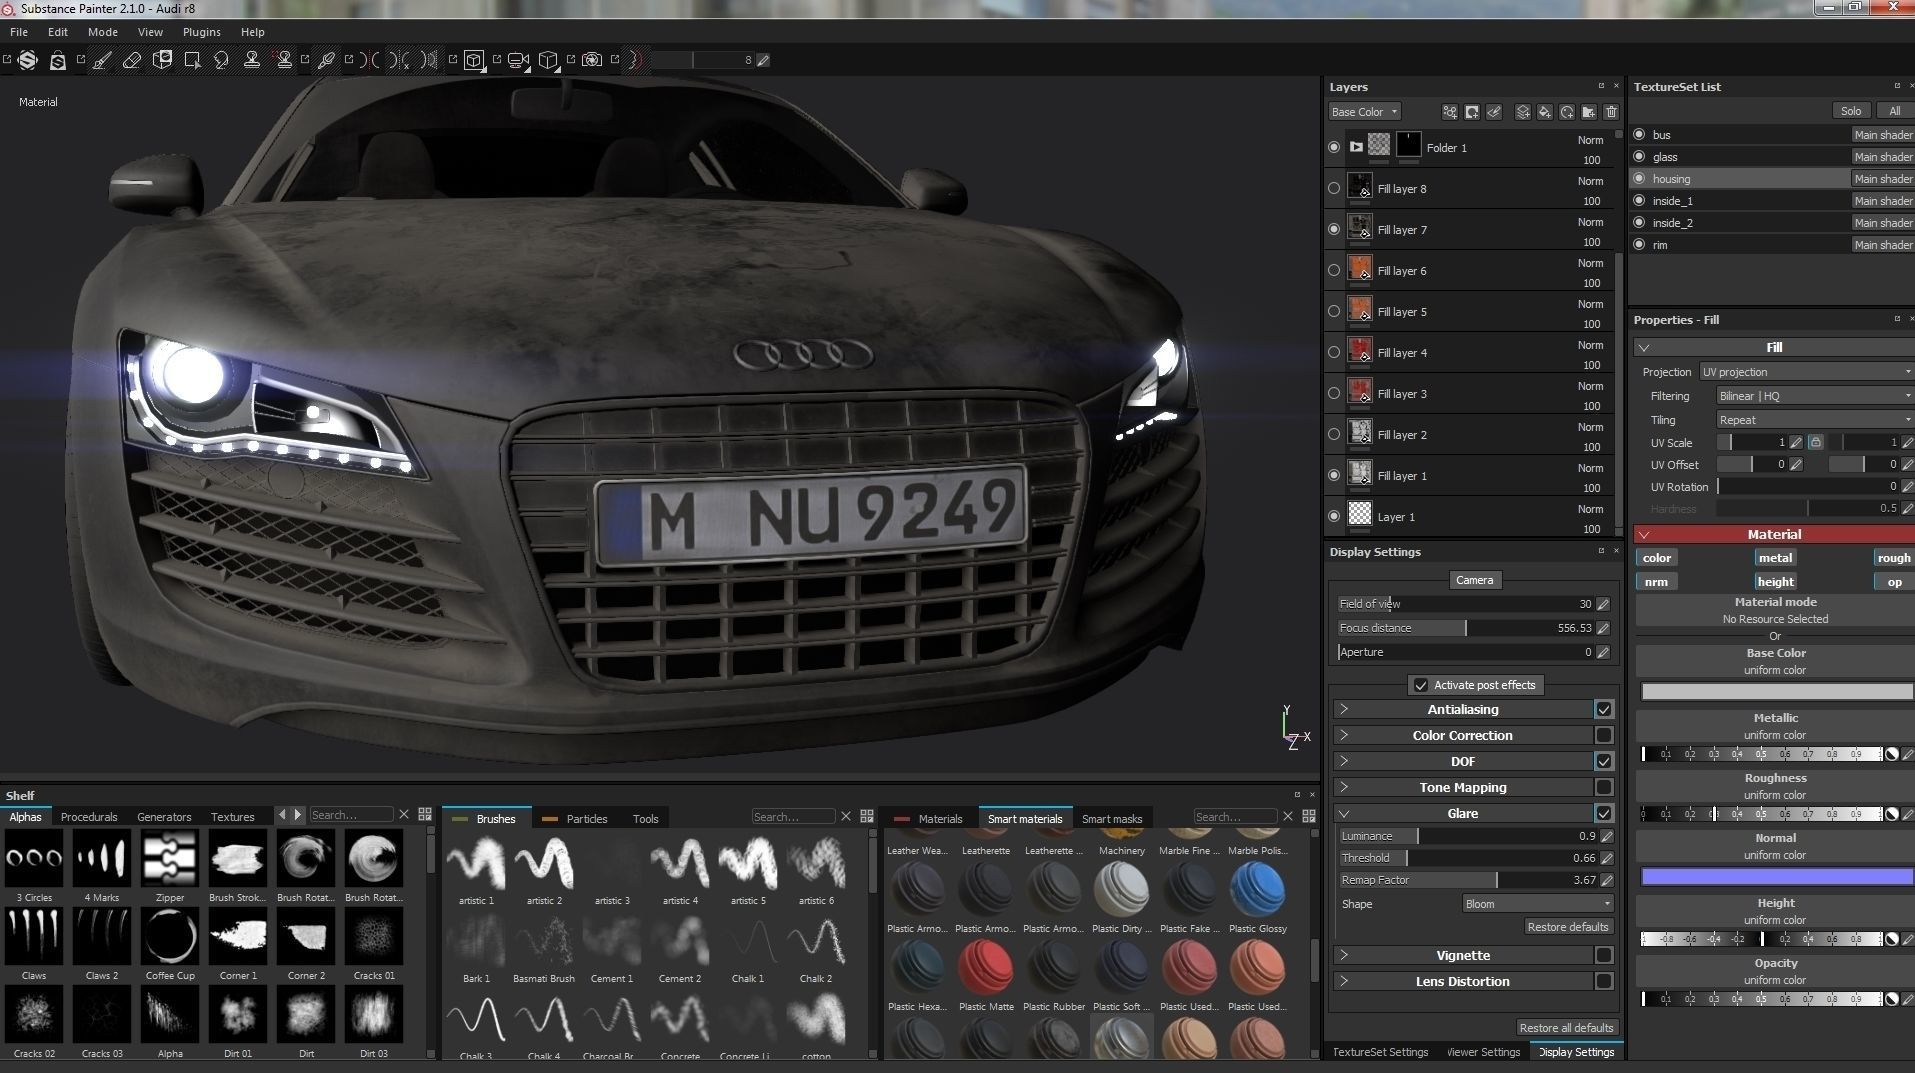This screenshot has width=1915, height=1073.
Task: Enable the Color Correction checkbox
Action: click(1604, 735)
